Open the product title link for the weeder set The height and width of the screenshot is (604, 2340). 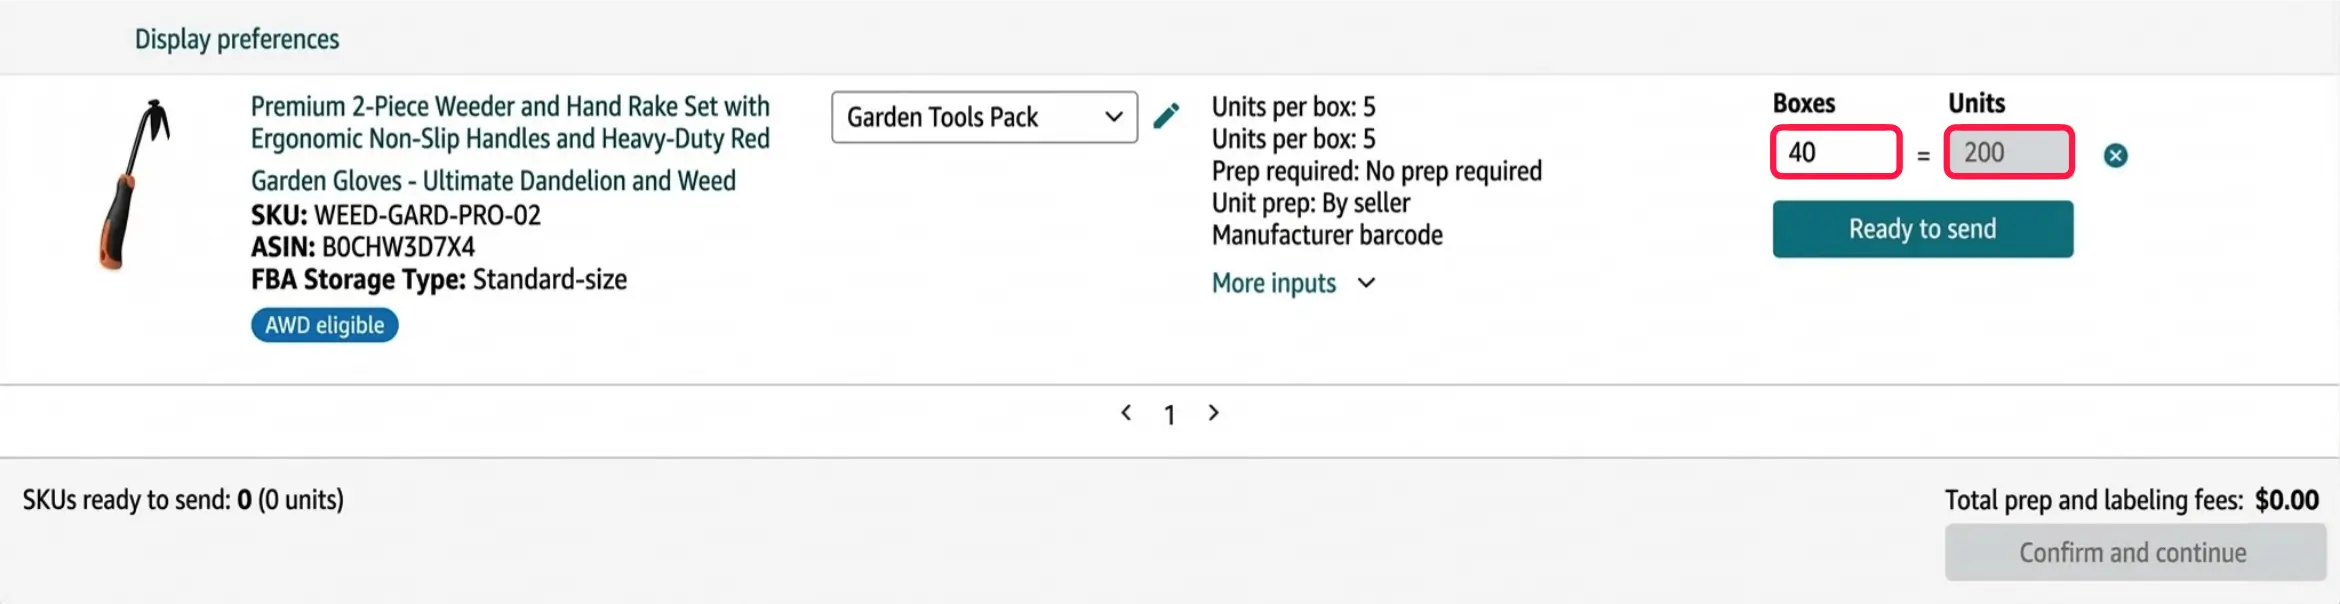click(x=510, y=140)
